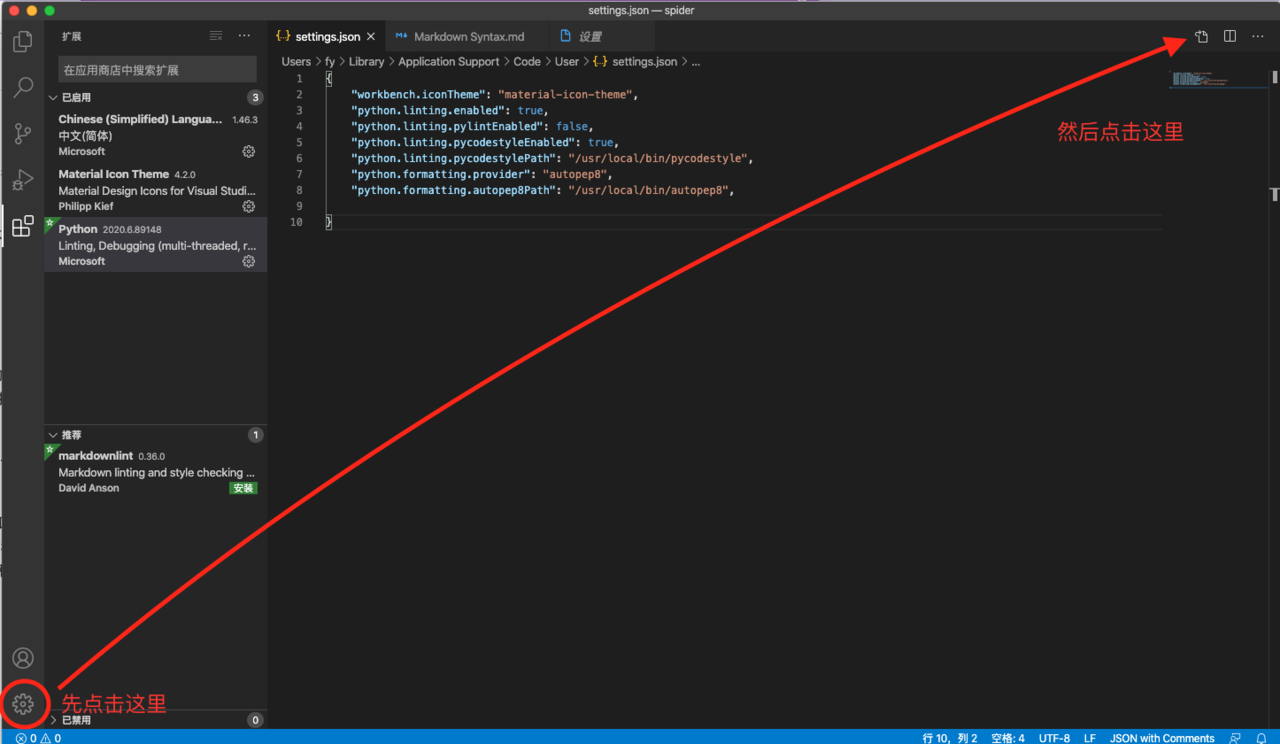
Task: Click User breadcrumb segment
Action: click(567, 62)
